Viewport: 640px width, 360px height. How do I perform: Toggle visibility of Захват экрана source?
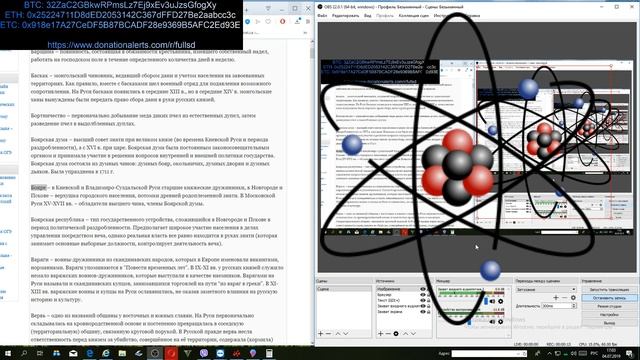pos(423,312)
